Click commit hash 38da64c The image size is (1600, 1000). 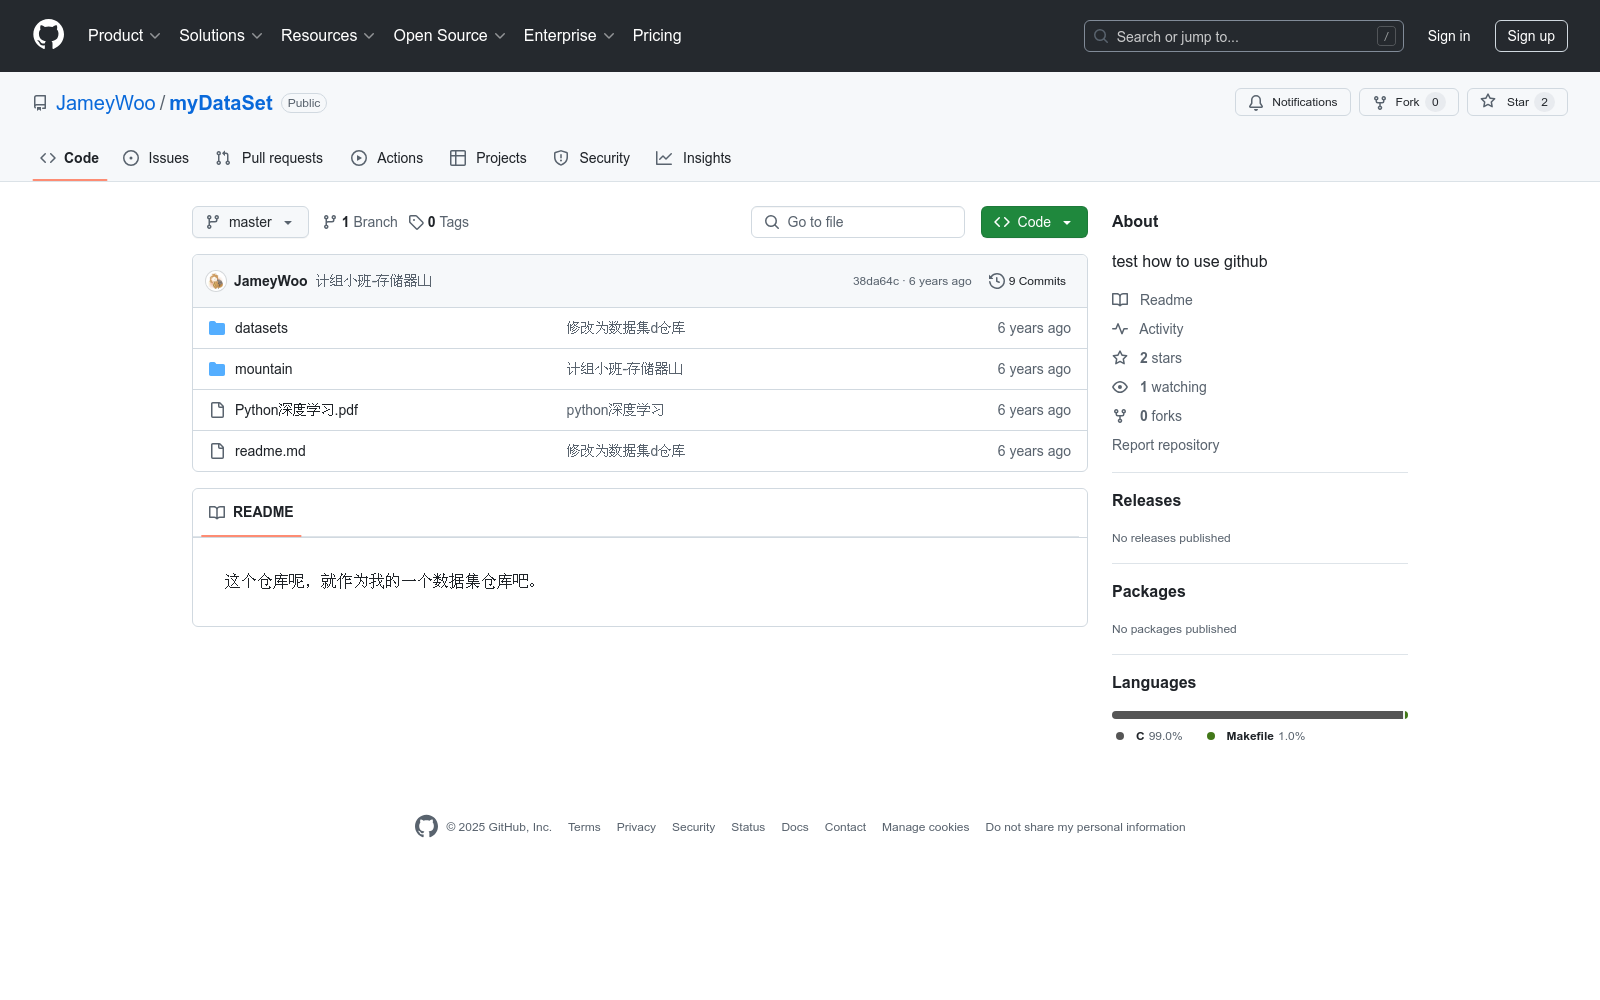click(x=876, y=281)
